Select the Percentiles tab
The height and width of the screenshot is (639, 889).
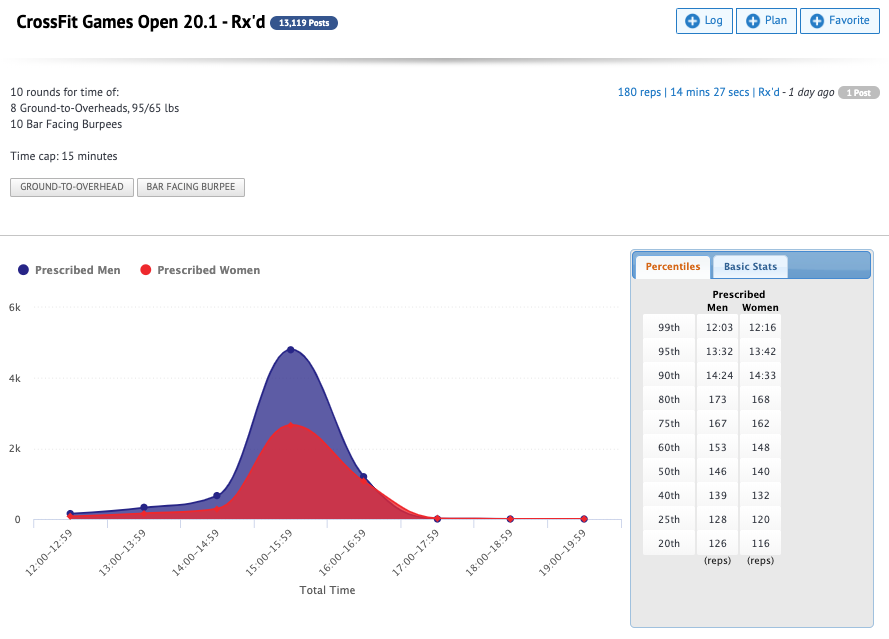click(x=673, y=267)
